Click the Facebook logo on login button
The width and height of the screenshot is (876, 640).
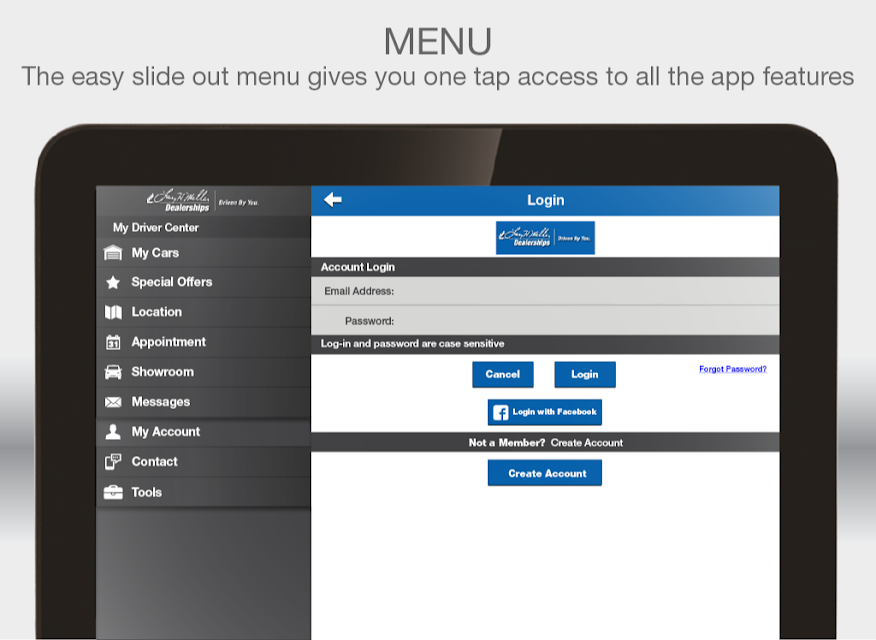[x=501, y=412]
